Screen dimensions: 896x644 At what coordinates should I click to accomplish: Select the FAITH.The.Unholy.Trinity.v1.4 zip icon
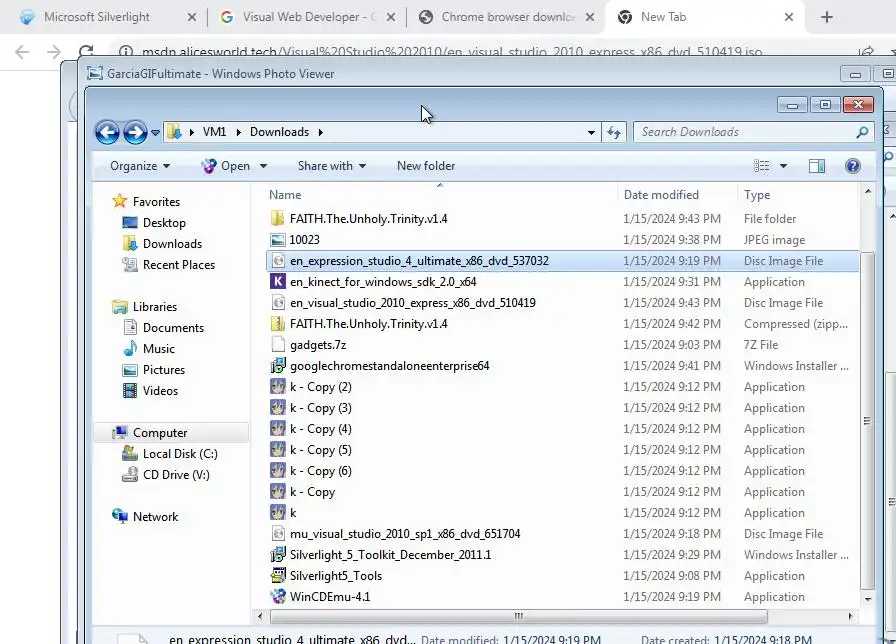pyautogui.click(x=278, y=324)
